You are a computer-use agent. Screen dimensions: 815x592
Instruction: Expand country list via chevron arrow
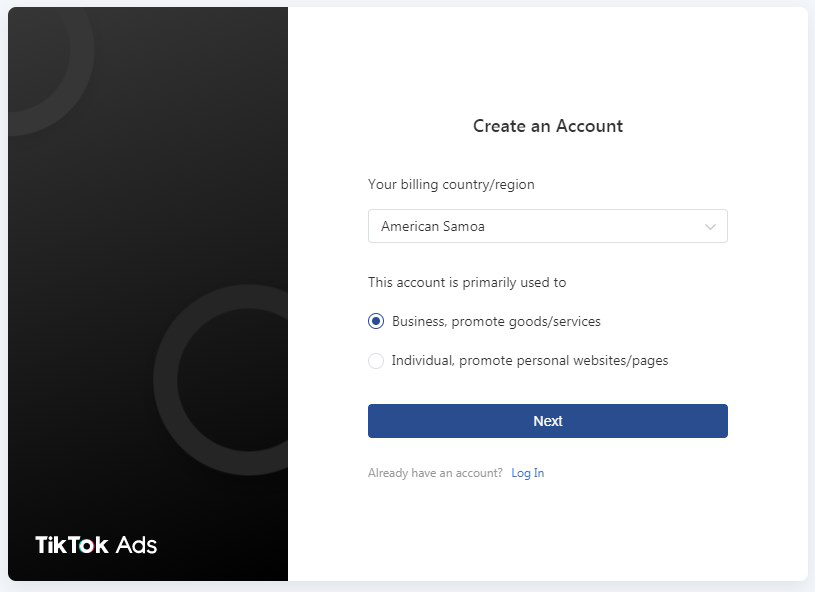pyautogui.click(x=710, y=227)
